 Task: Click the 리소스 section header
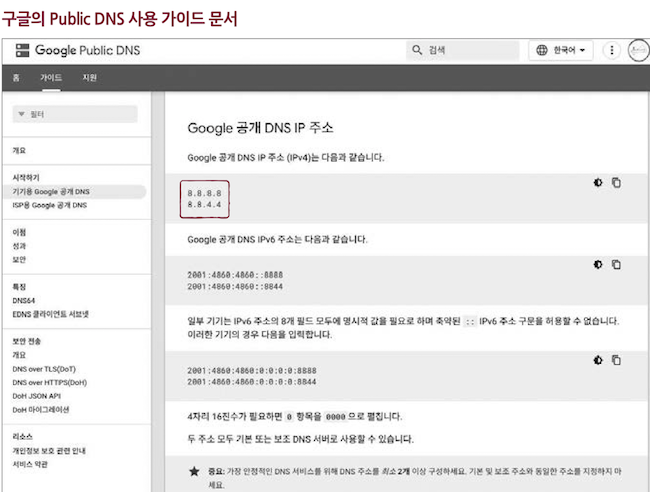[22, 436]
